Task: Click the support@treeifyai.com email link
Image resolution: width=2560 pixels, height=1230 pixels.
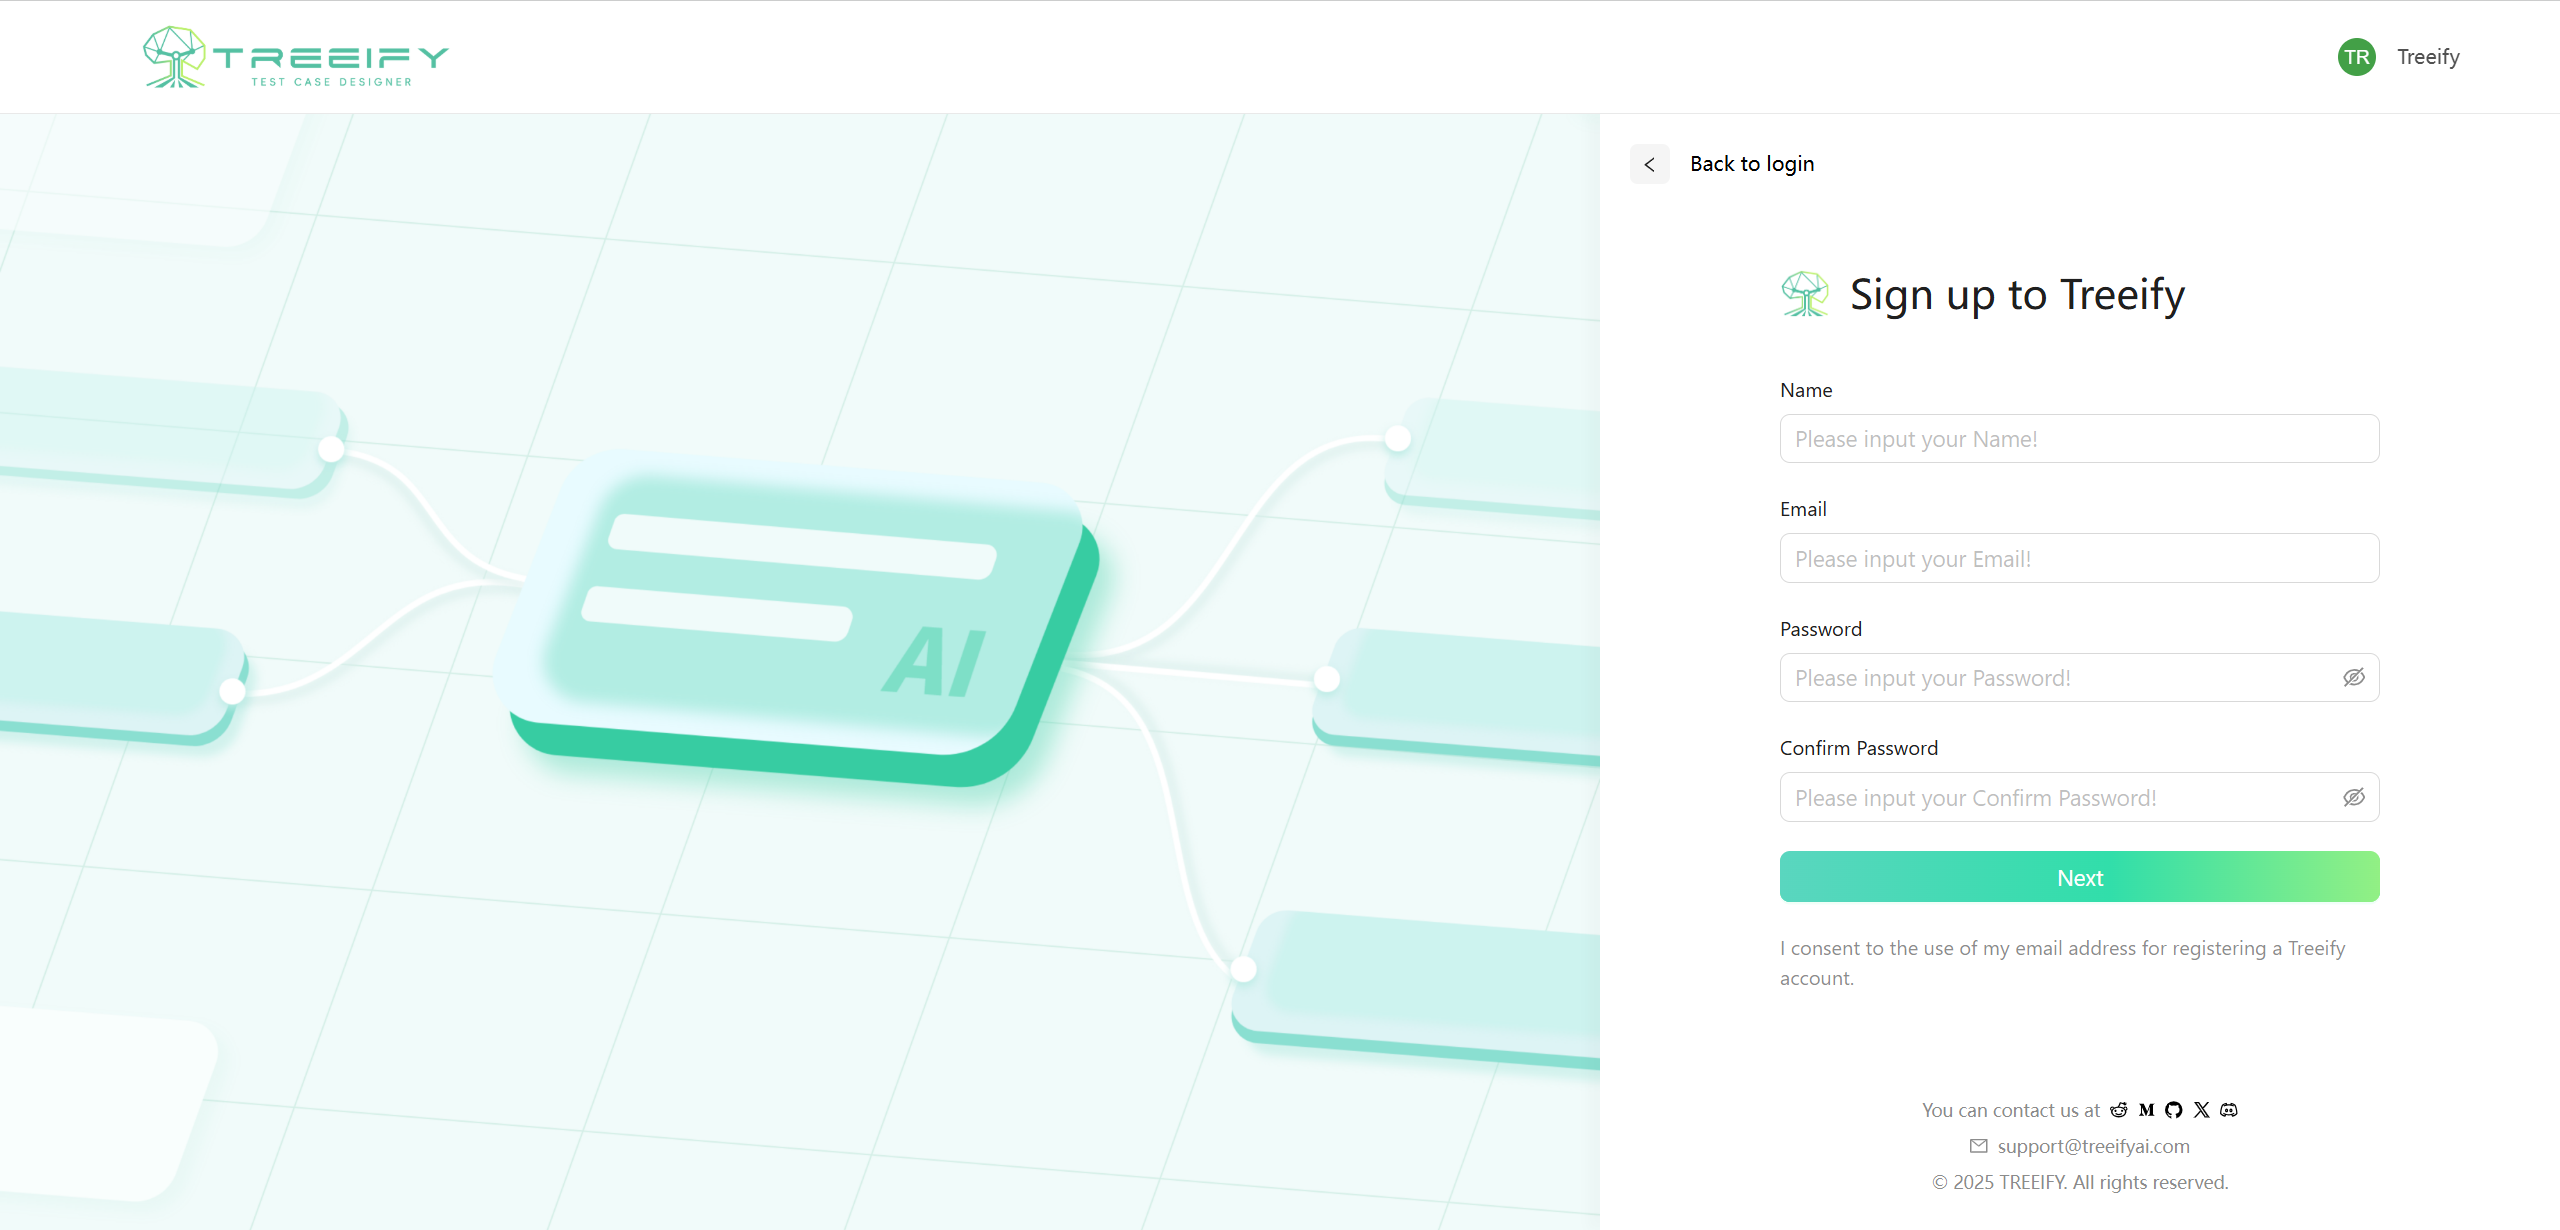Action: coord(2093,1146)
